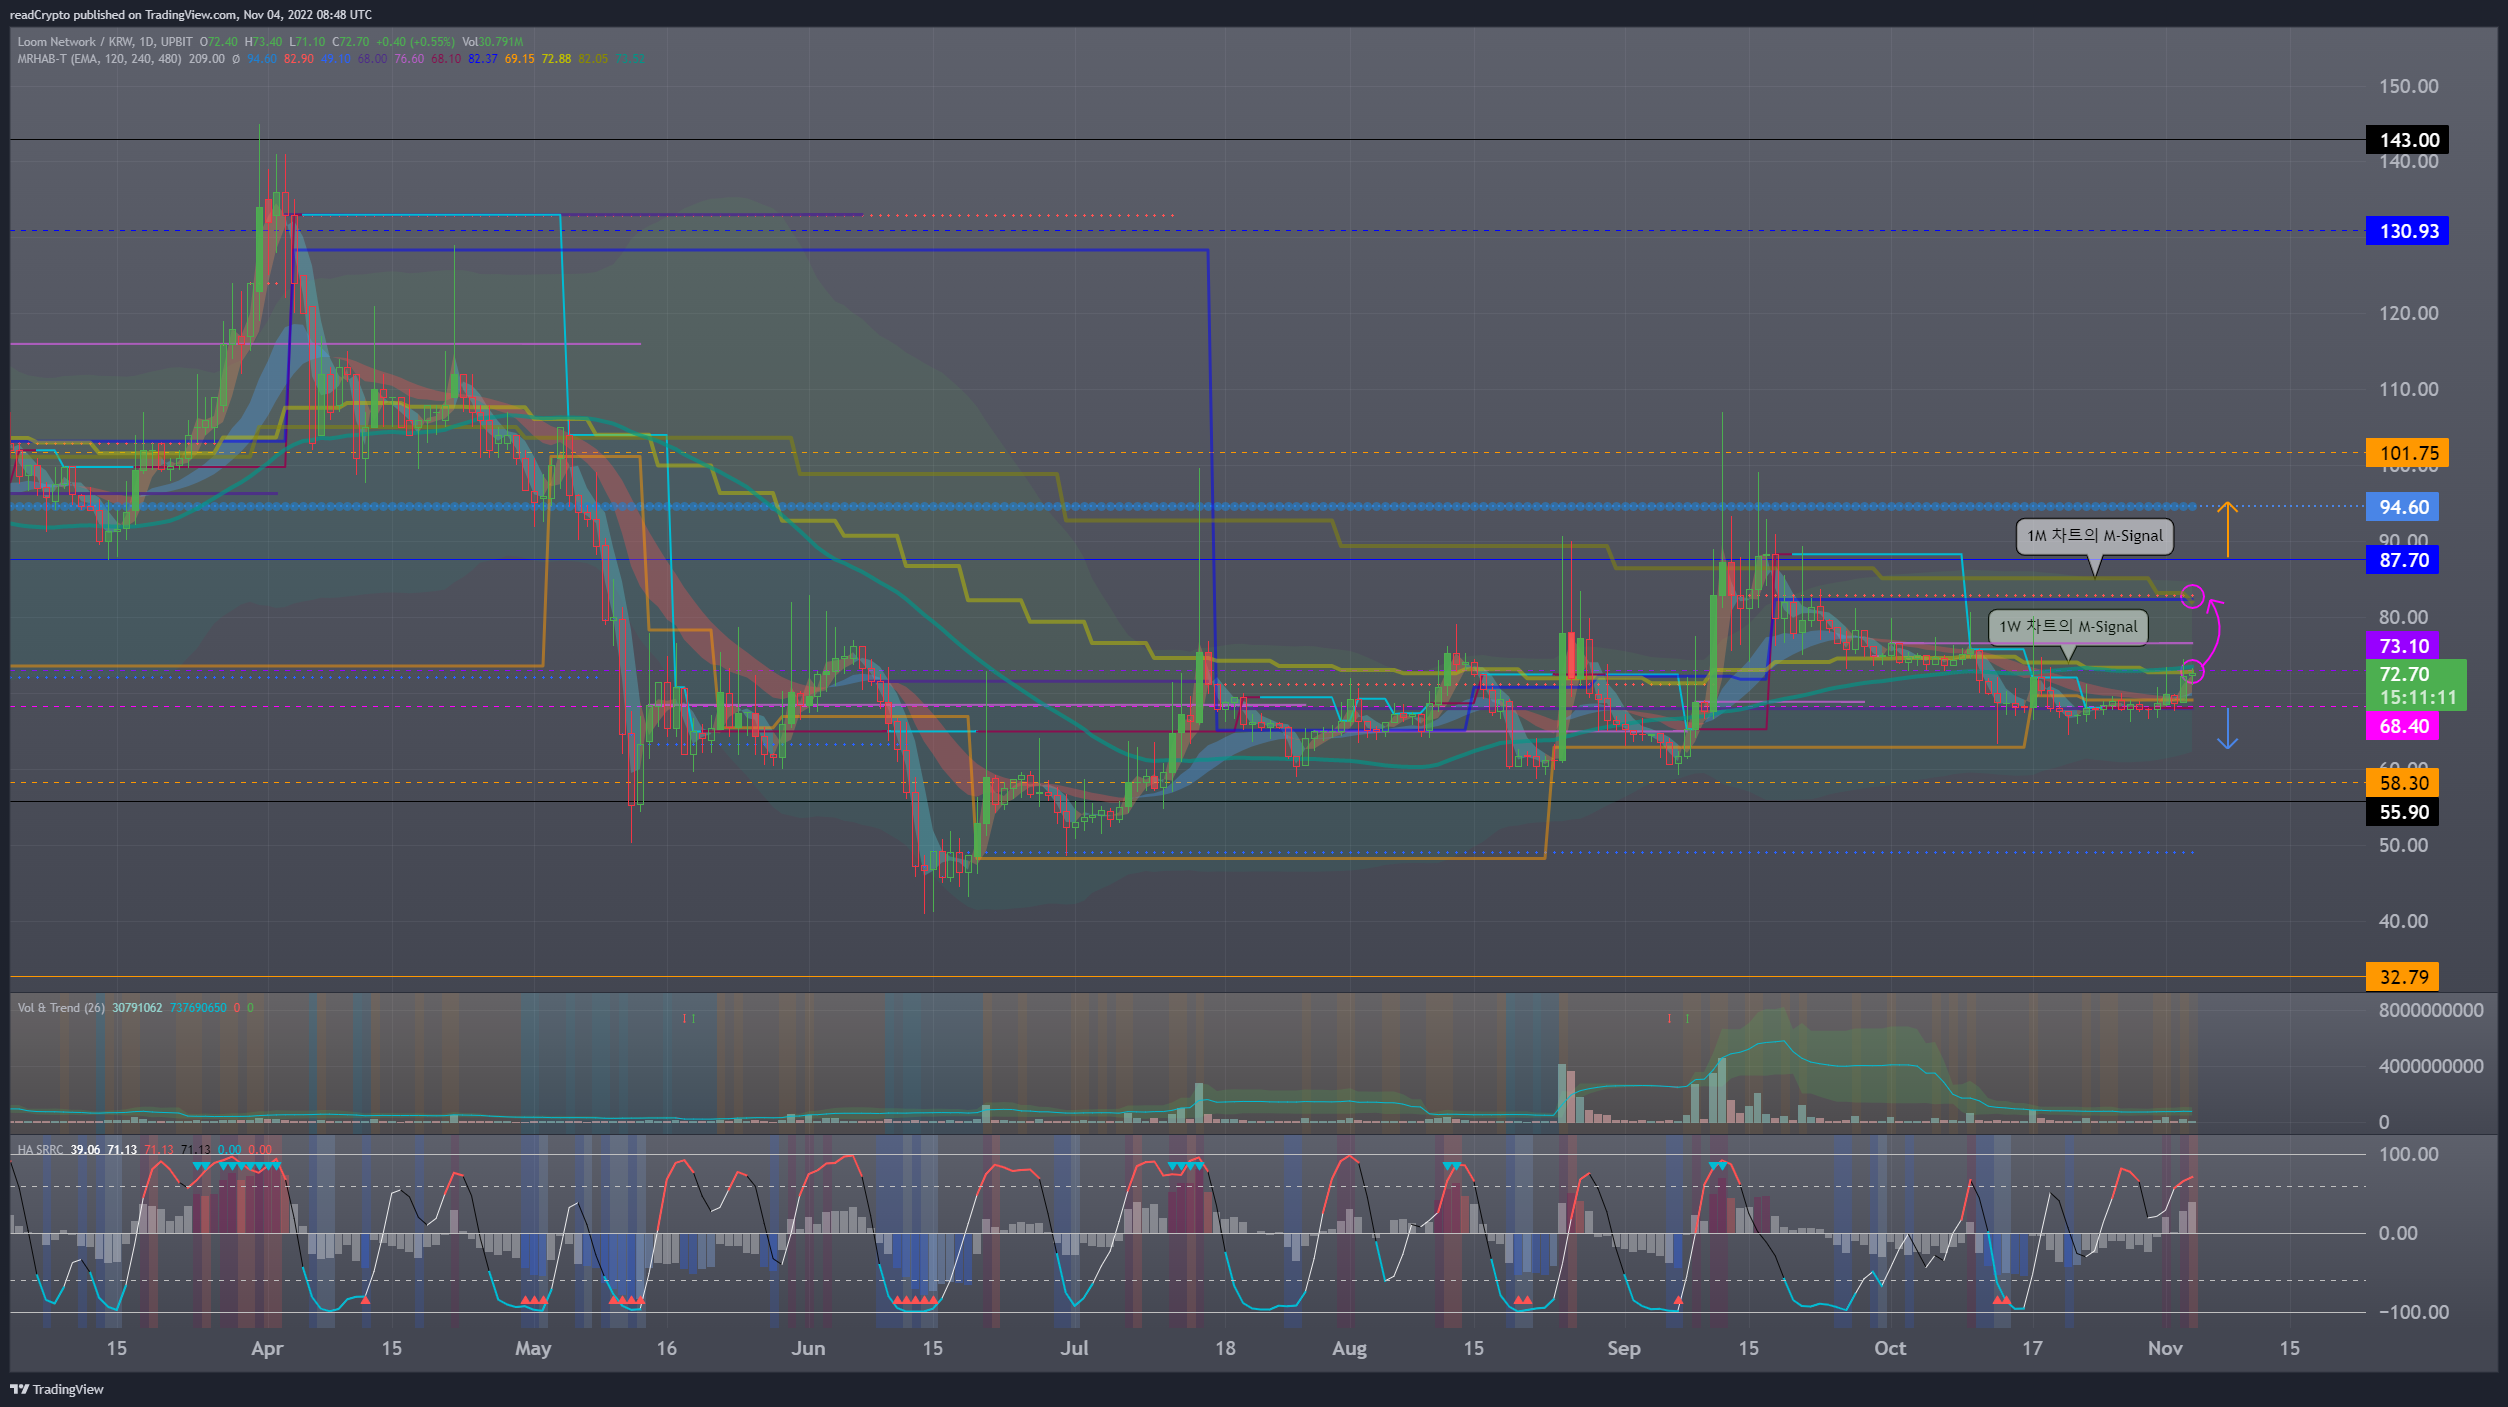Screen dimensions: 2508x1407
Task: Click the black 55.90 price label
Action: (2403, 812)
